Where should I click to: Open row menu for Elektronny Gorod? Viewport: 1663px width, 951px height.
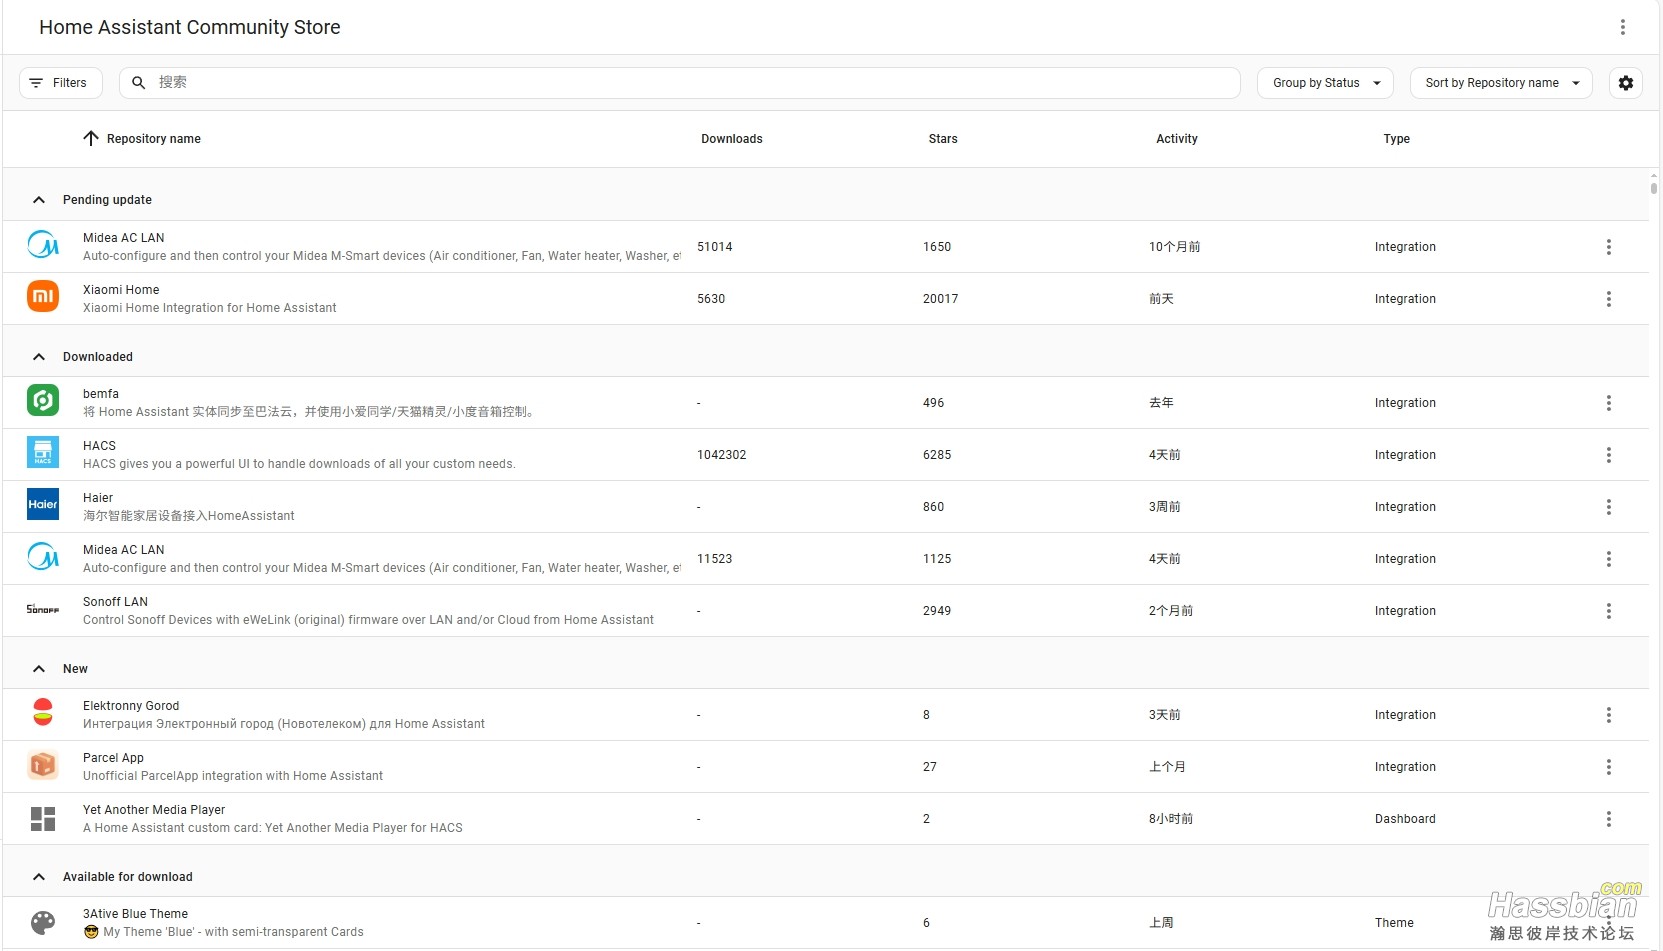[1608, 715]
